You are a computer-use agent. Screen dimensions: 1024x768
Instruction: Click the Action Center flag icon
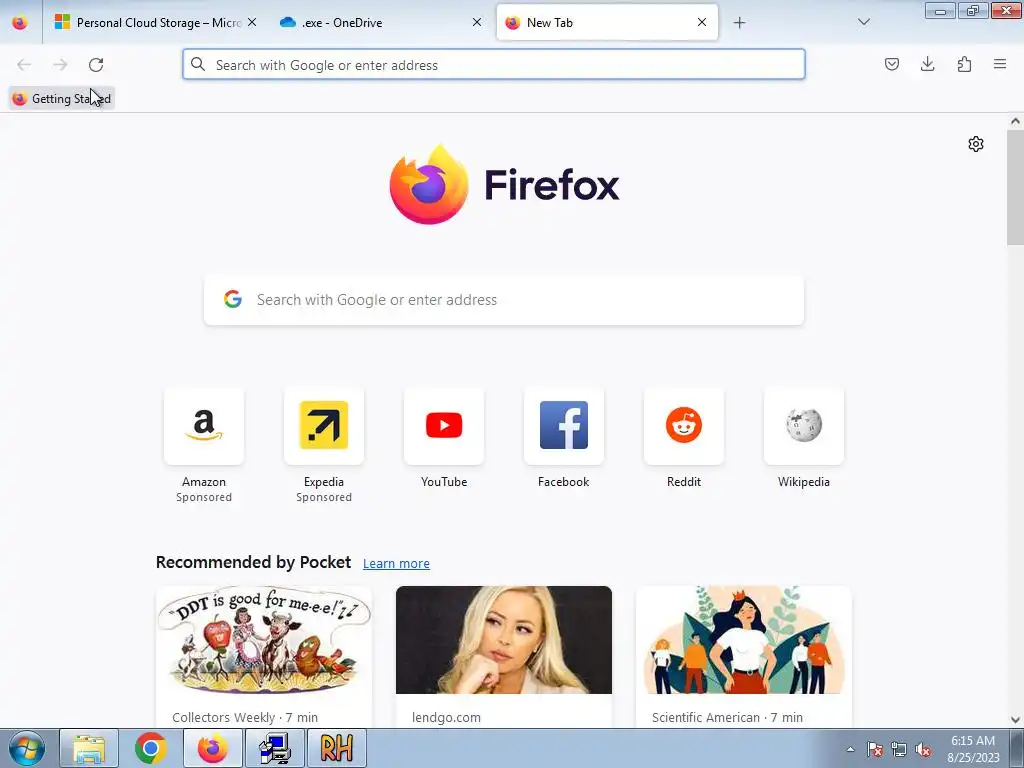tap(875, 749)
